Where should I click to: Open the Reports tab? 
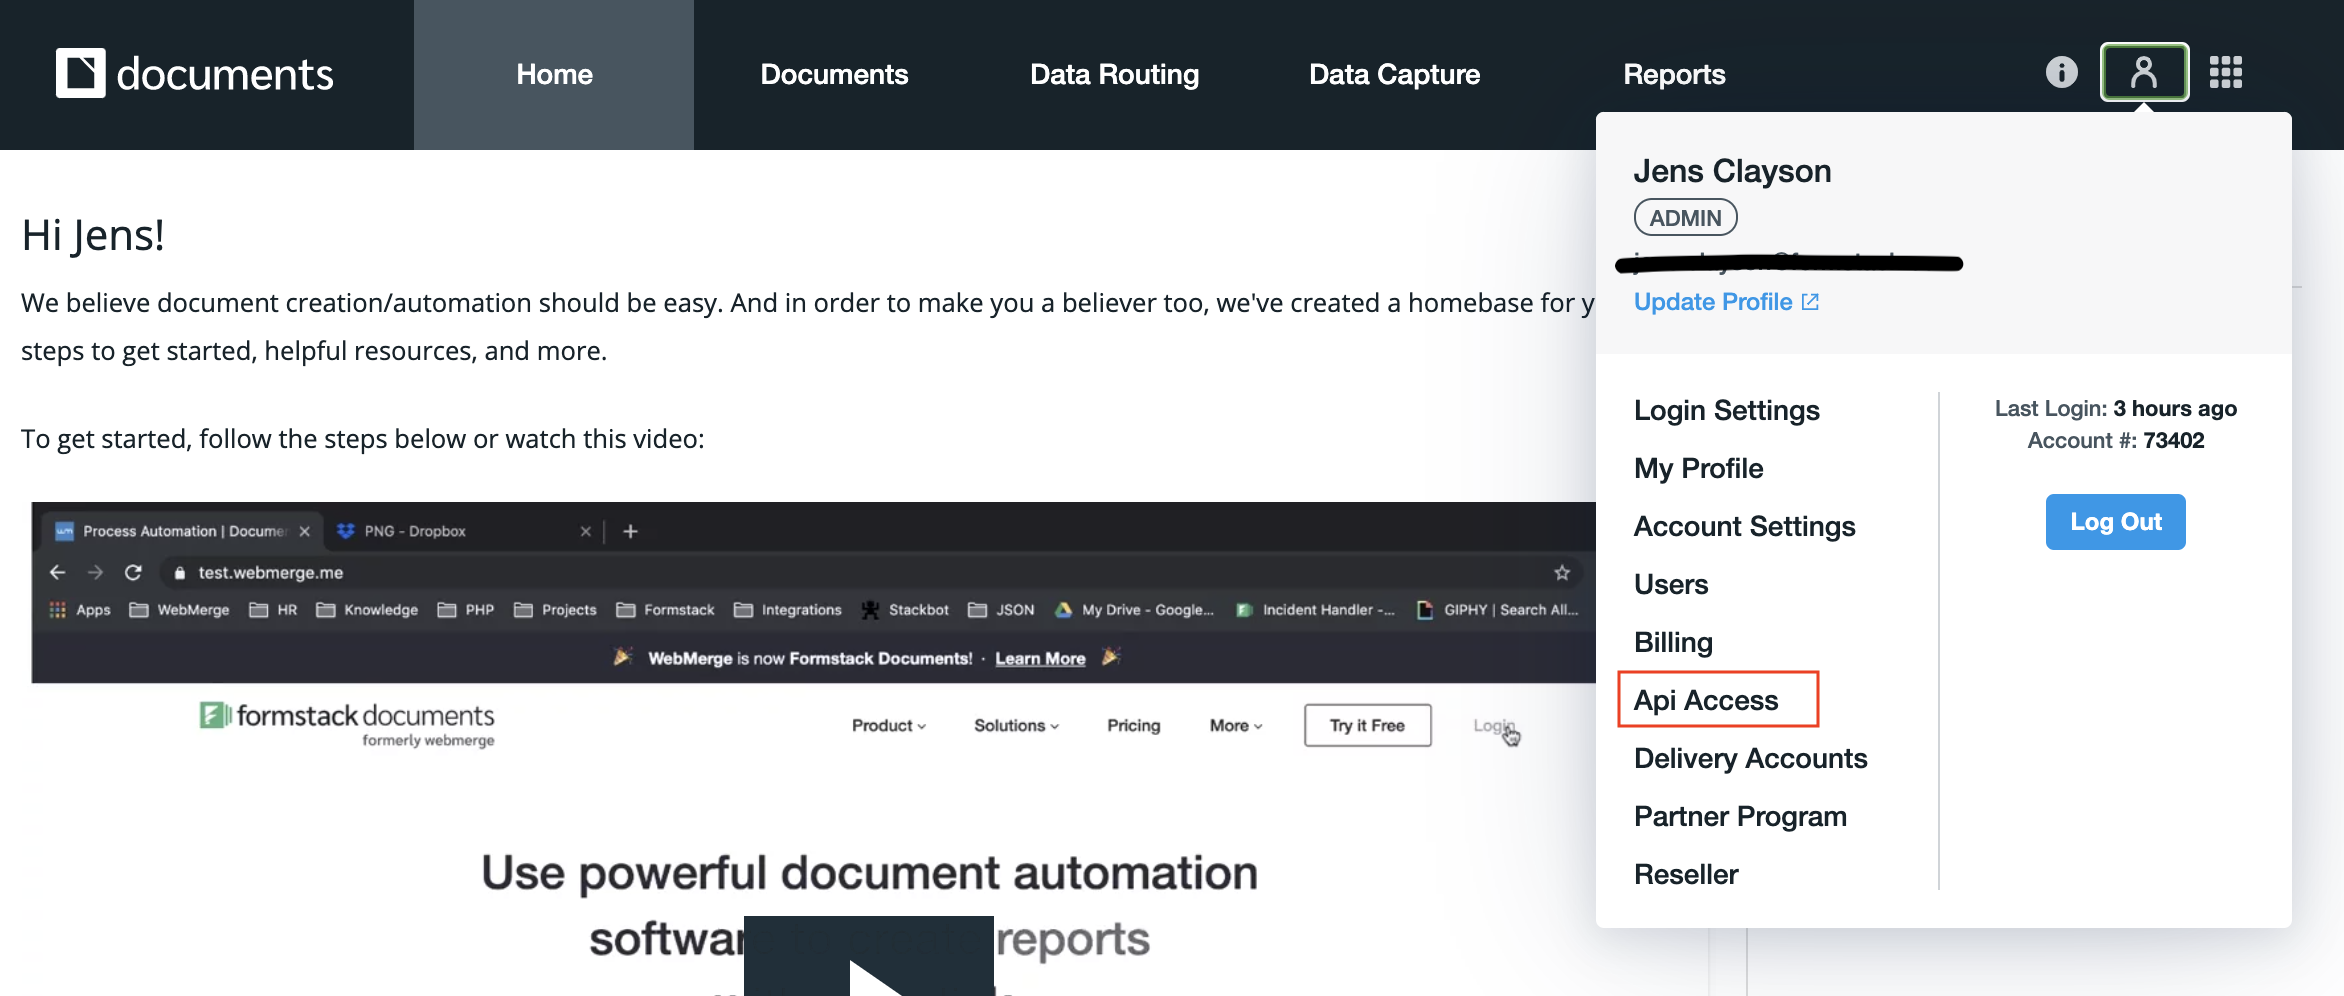tap(1674, 75)
